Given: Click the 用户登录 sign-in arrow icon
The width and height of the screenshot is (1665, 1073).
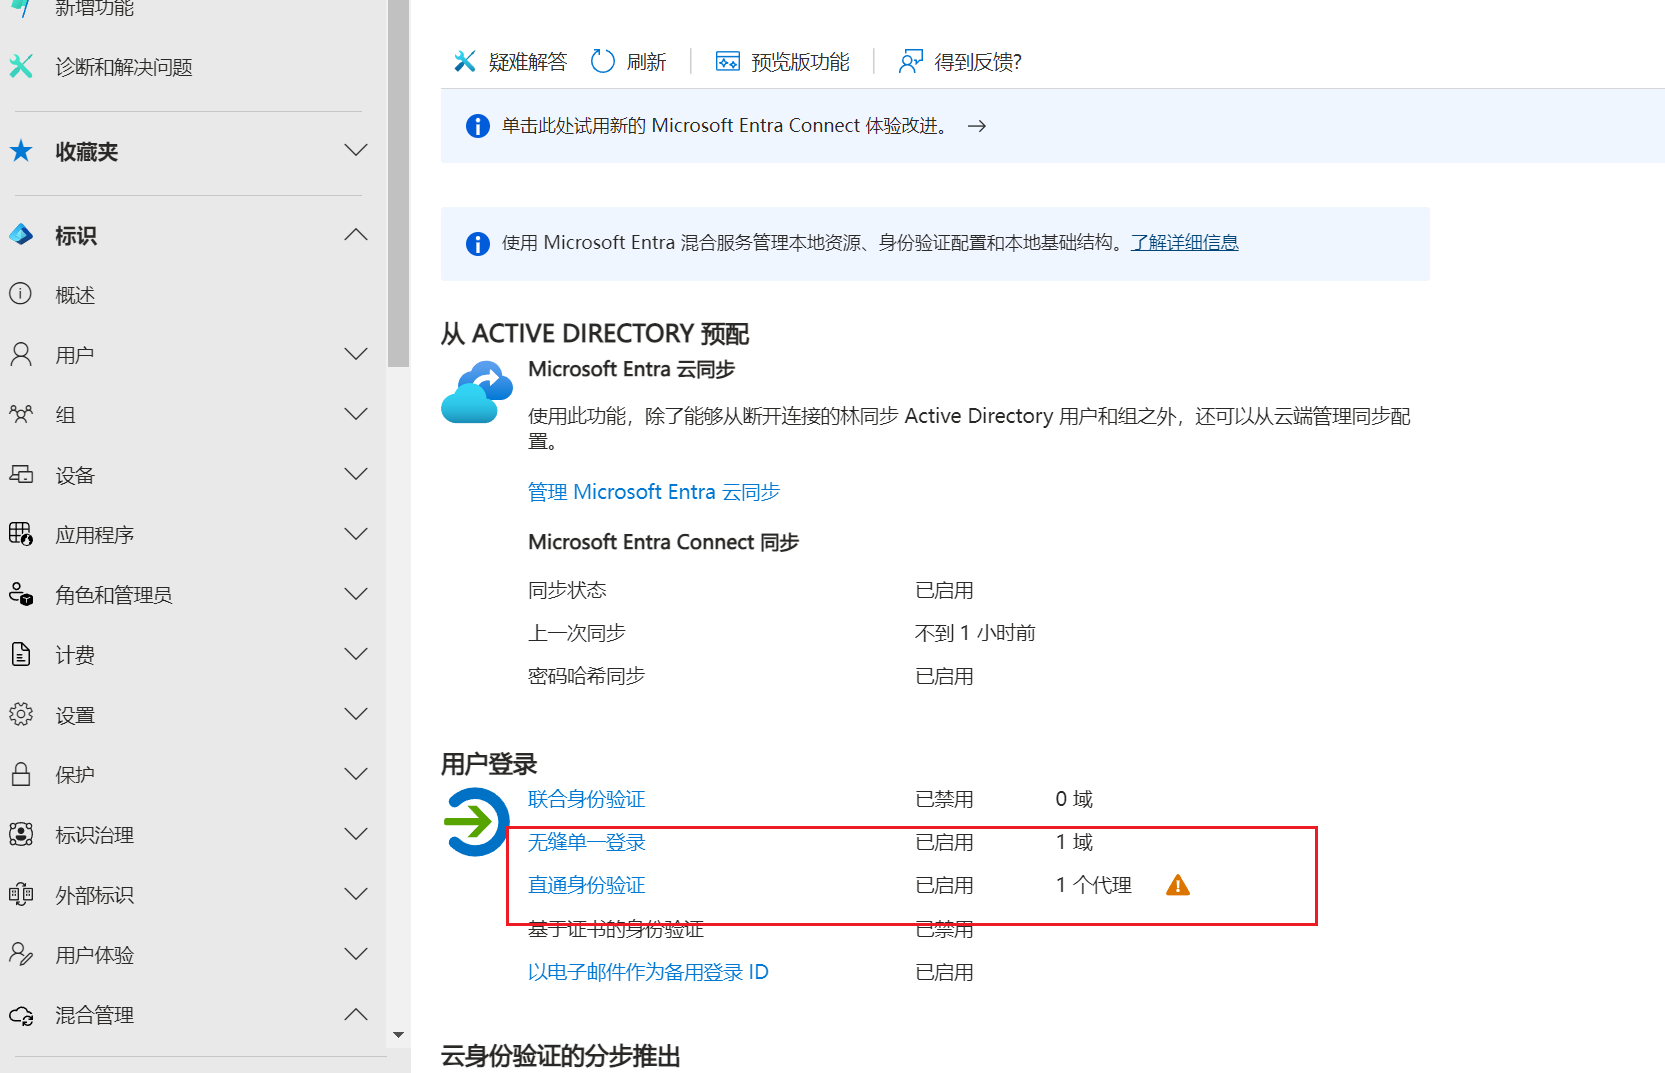Looking at the screenshot, I should 476,822.
